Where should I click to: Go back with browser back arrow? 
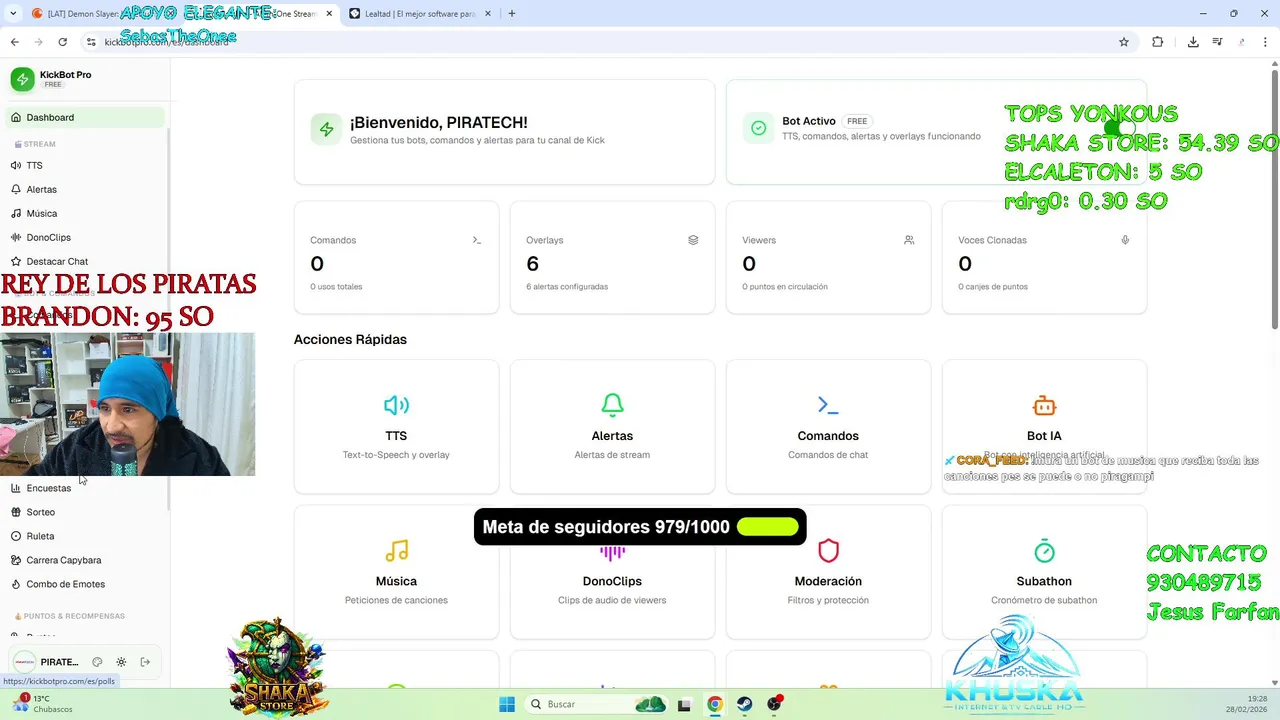[14, 42]
